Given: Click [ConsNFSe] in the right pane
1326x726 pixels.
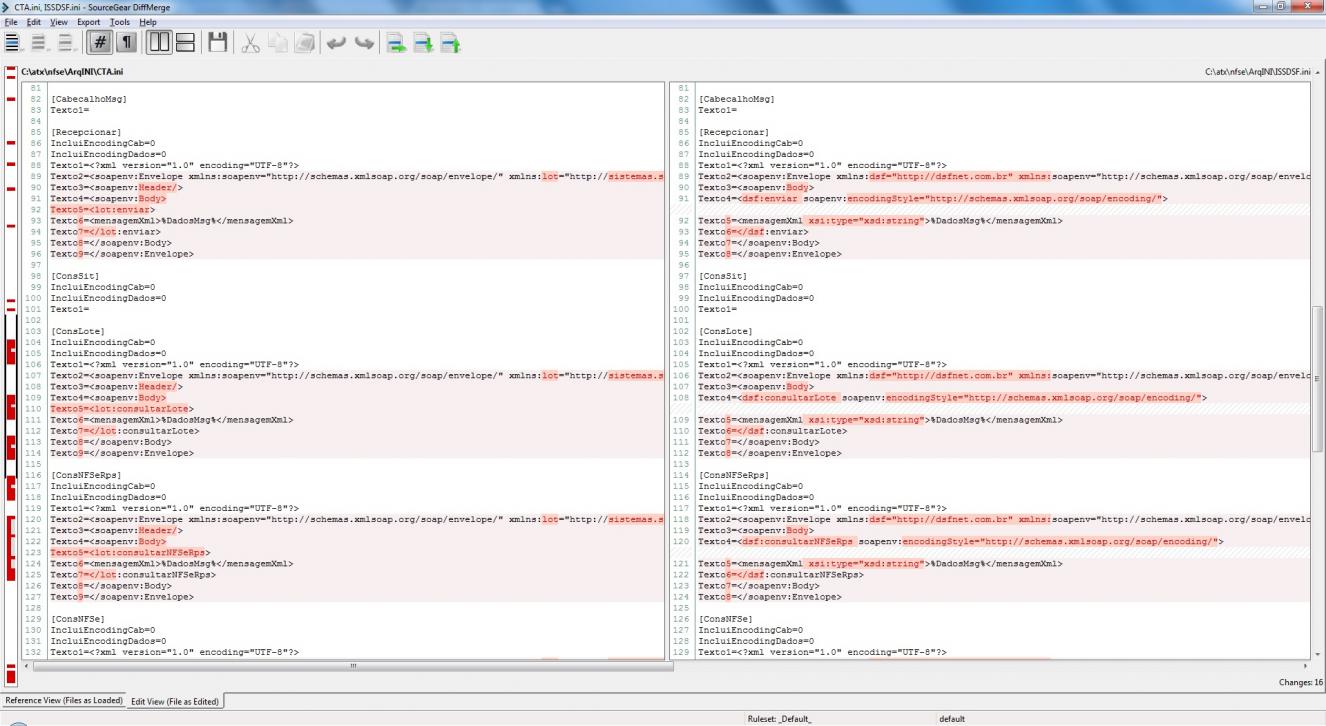Looking at the screenshot, I should pyautogui.click(x=725, y=619).
